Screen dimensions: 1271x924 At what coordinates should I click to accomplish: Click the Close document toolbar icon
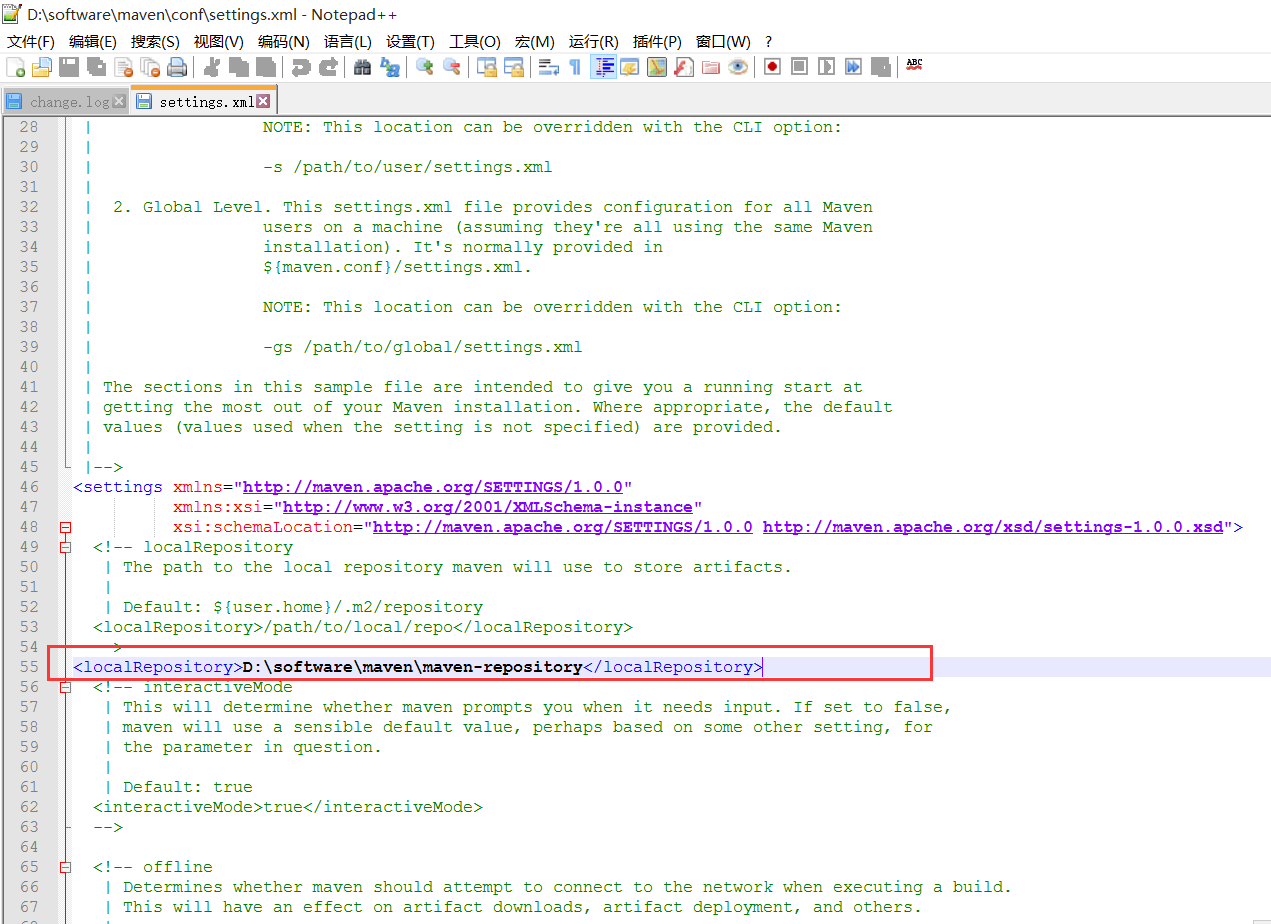123,67
